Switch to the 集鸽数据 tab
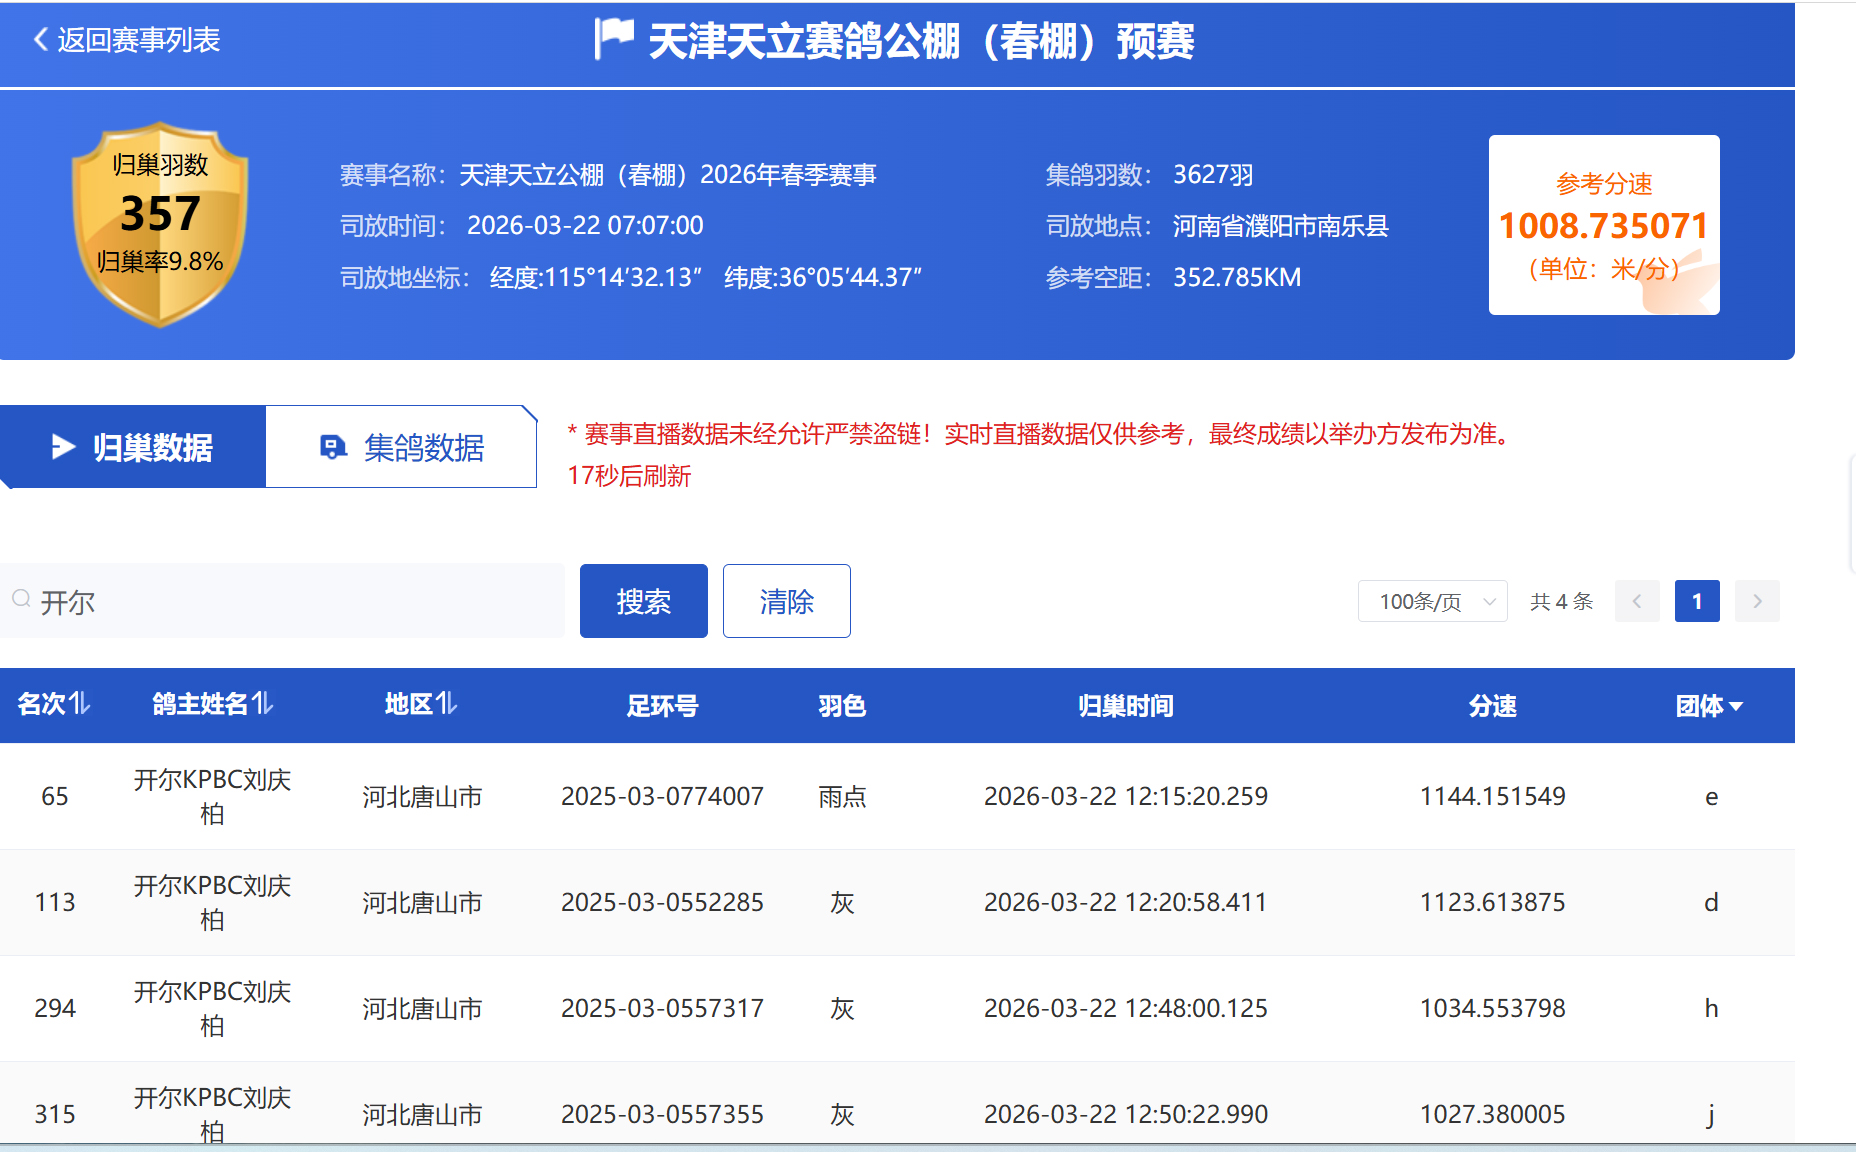 [x=402, y=447]
